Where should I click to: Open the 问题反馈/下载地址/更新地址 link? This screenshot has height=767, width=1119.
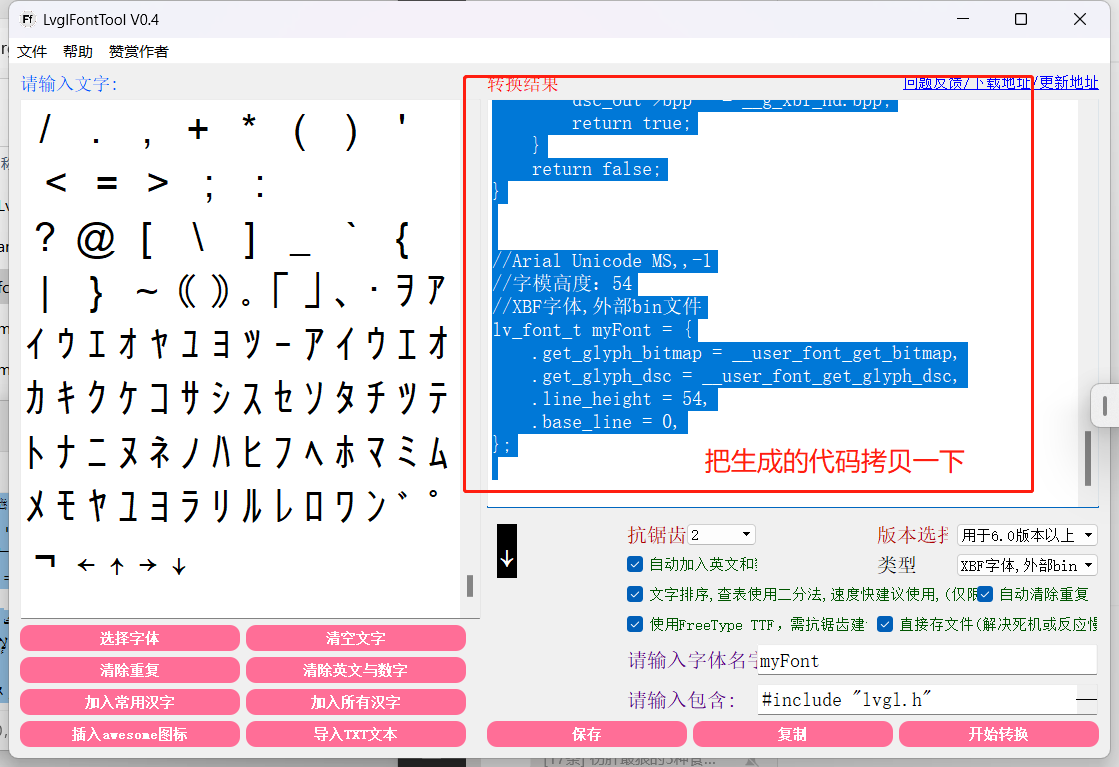(1001, 83)
